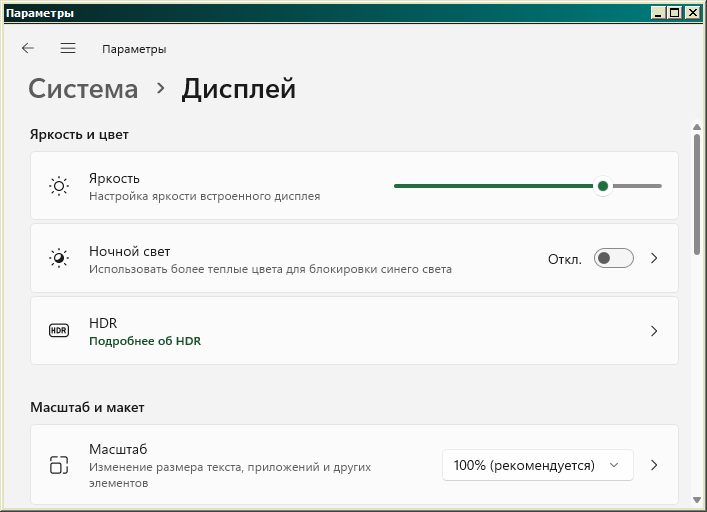
Task: Click the brightness sun icon
Action: click(59, 186)
